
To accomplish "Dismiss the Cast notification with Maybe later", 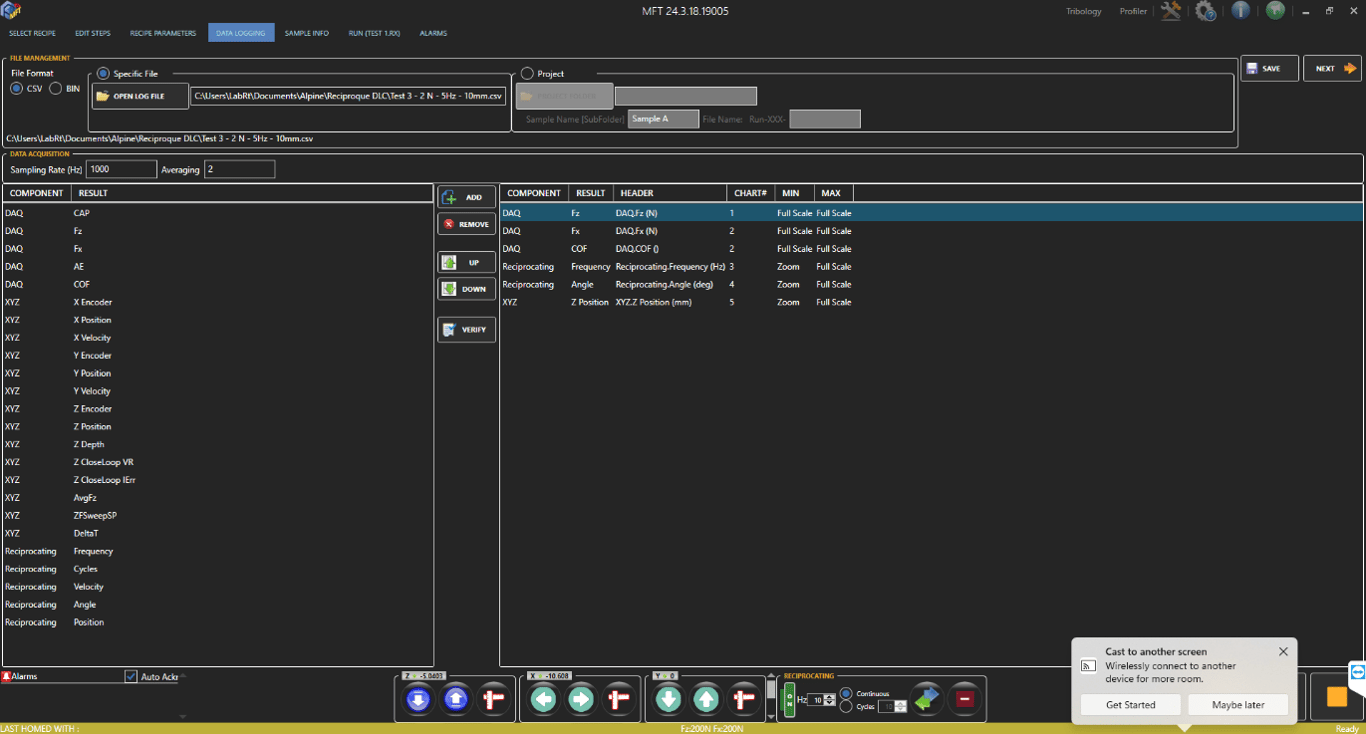I will pos(1238,704).
